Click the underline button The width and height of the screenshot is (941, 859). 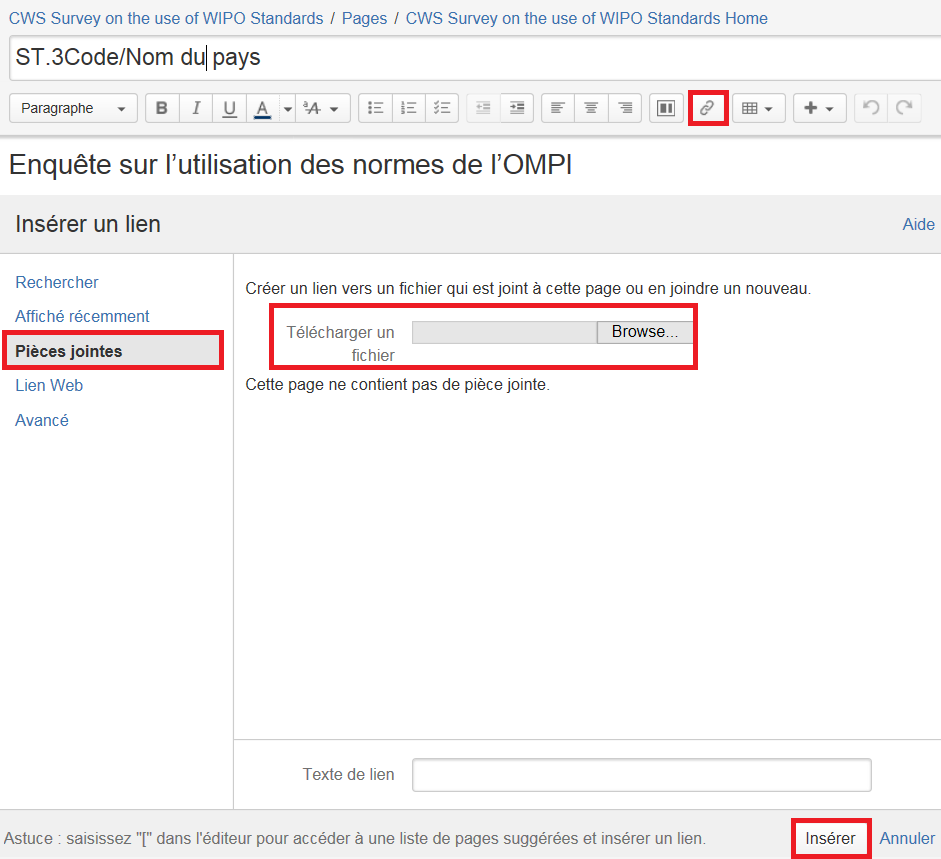click(x=229, y=108)
